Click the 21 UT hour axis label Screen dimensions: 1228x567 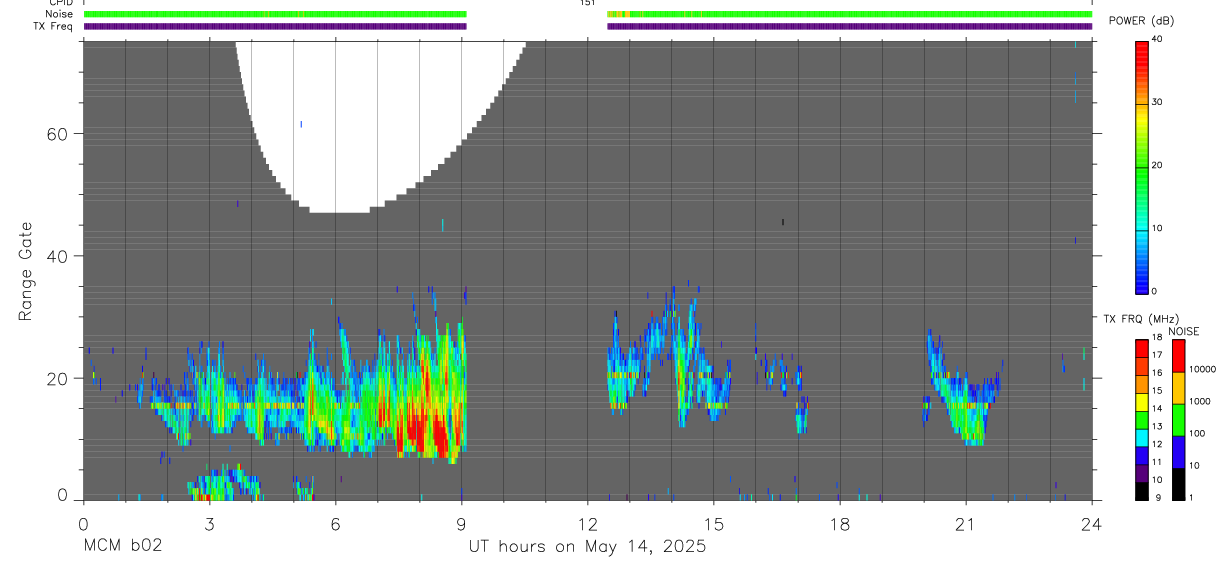coord(966,524)
